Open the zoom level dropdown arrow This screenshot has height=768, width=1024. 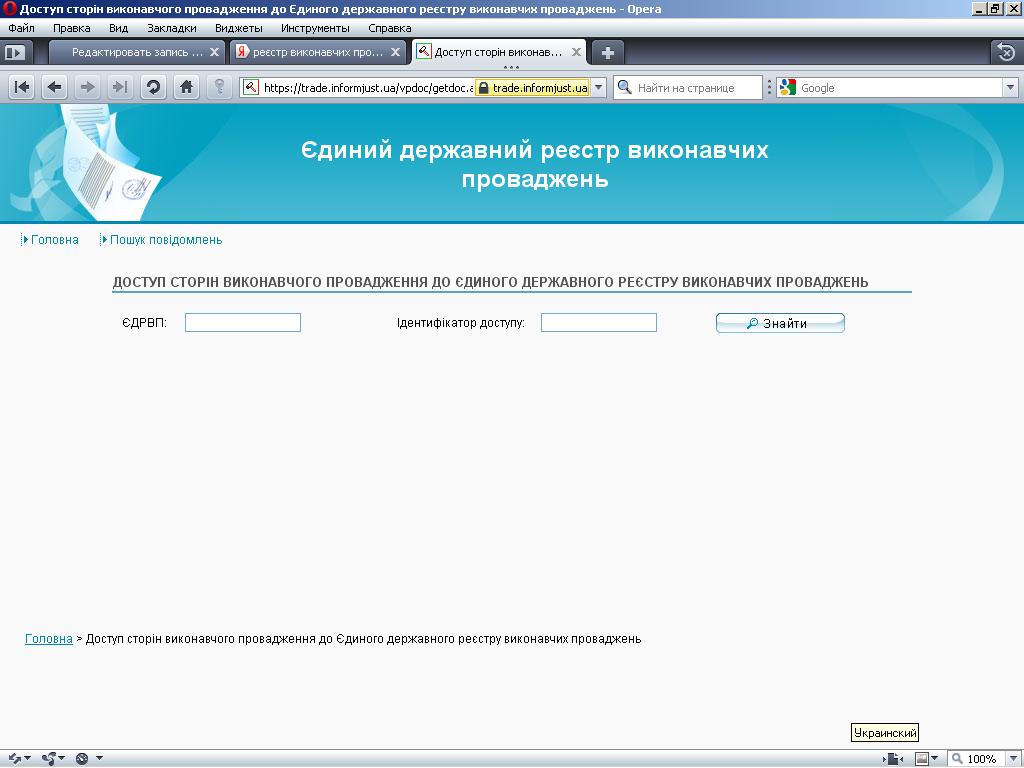(1012, 758)
